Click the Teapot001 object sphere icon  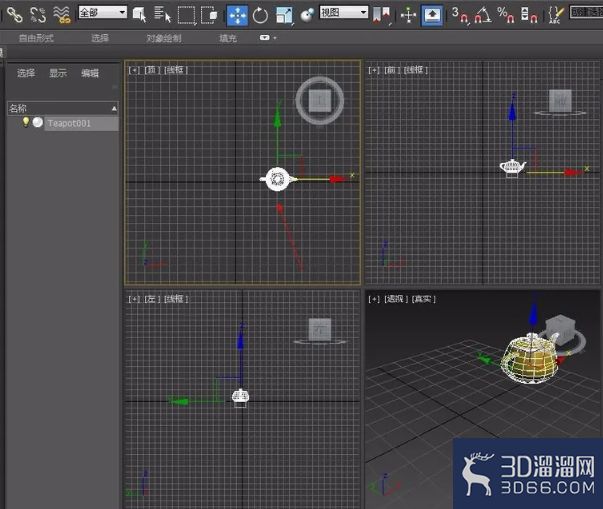38,122
